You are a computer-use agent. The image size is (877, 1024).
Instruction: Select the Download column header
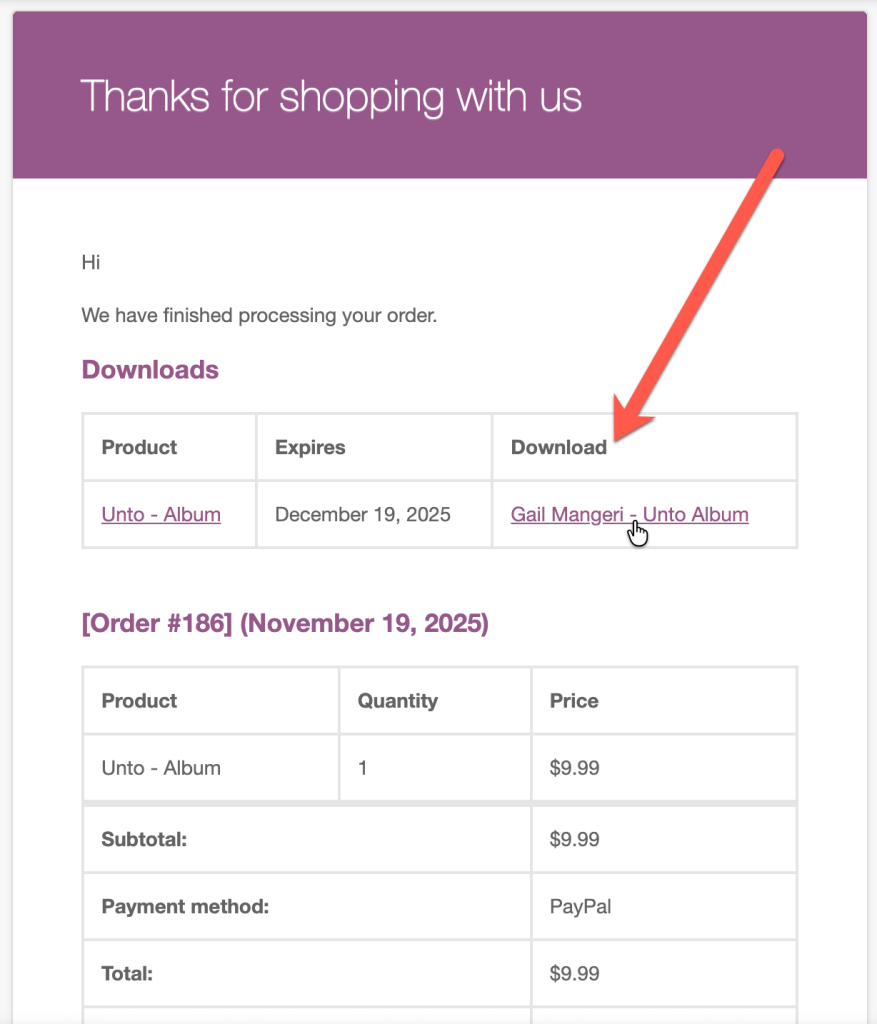pos(558,447)
